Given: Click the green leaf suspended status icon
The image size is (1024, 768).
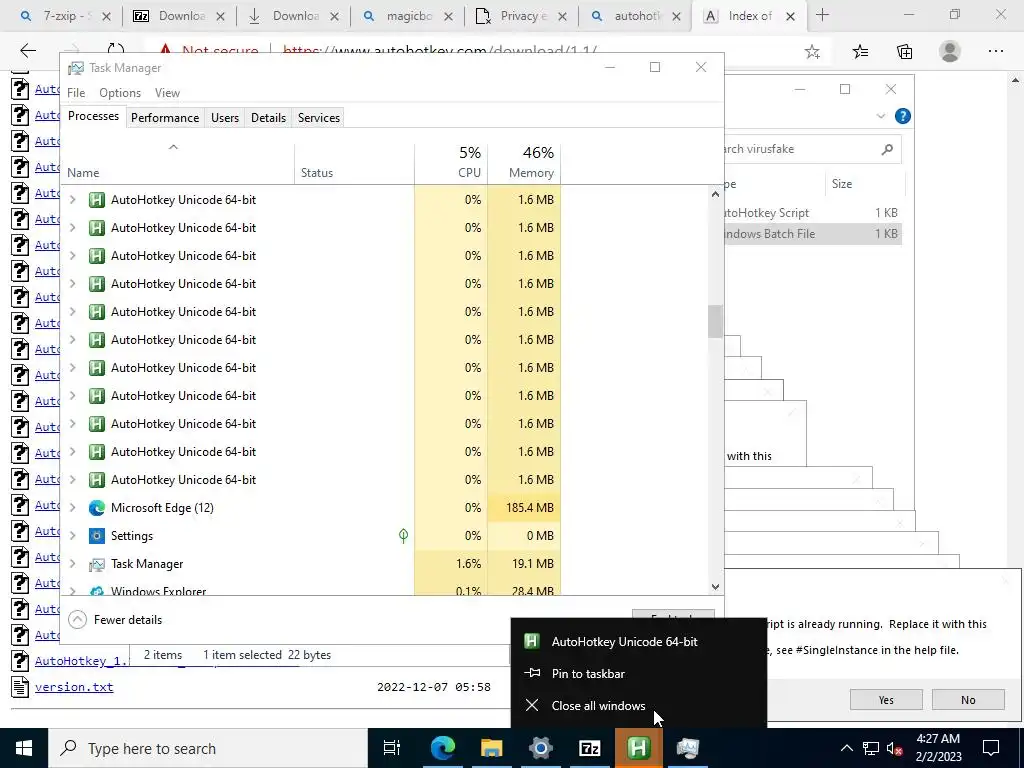Looking at the screenshot, I should (x=403, y=536).
